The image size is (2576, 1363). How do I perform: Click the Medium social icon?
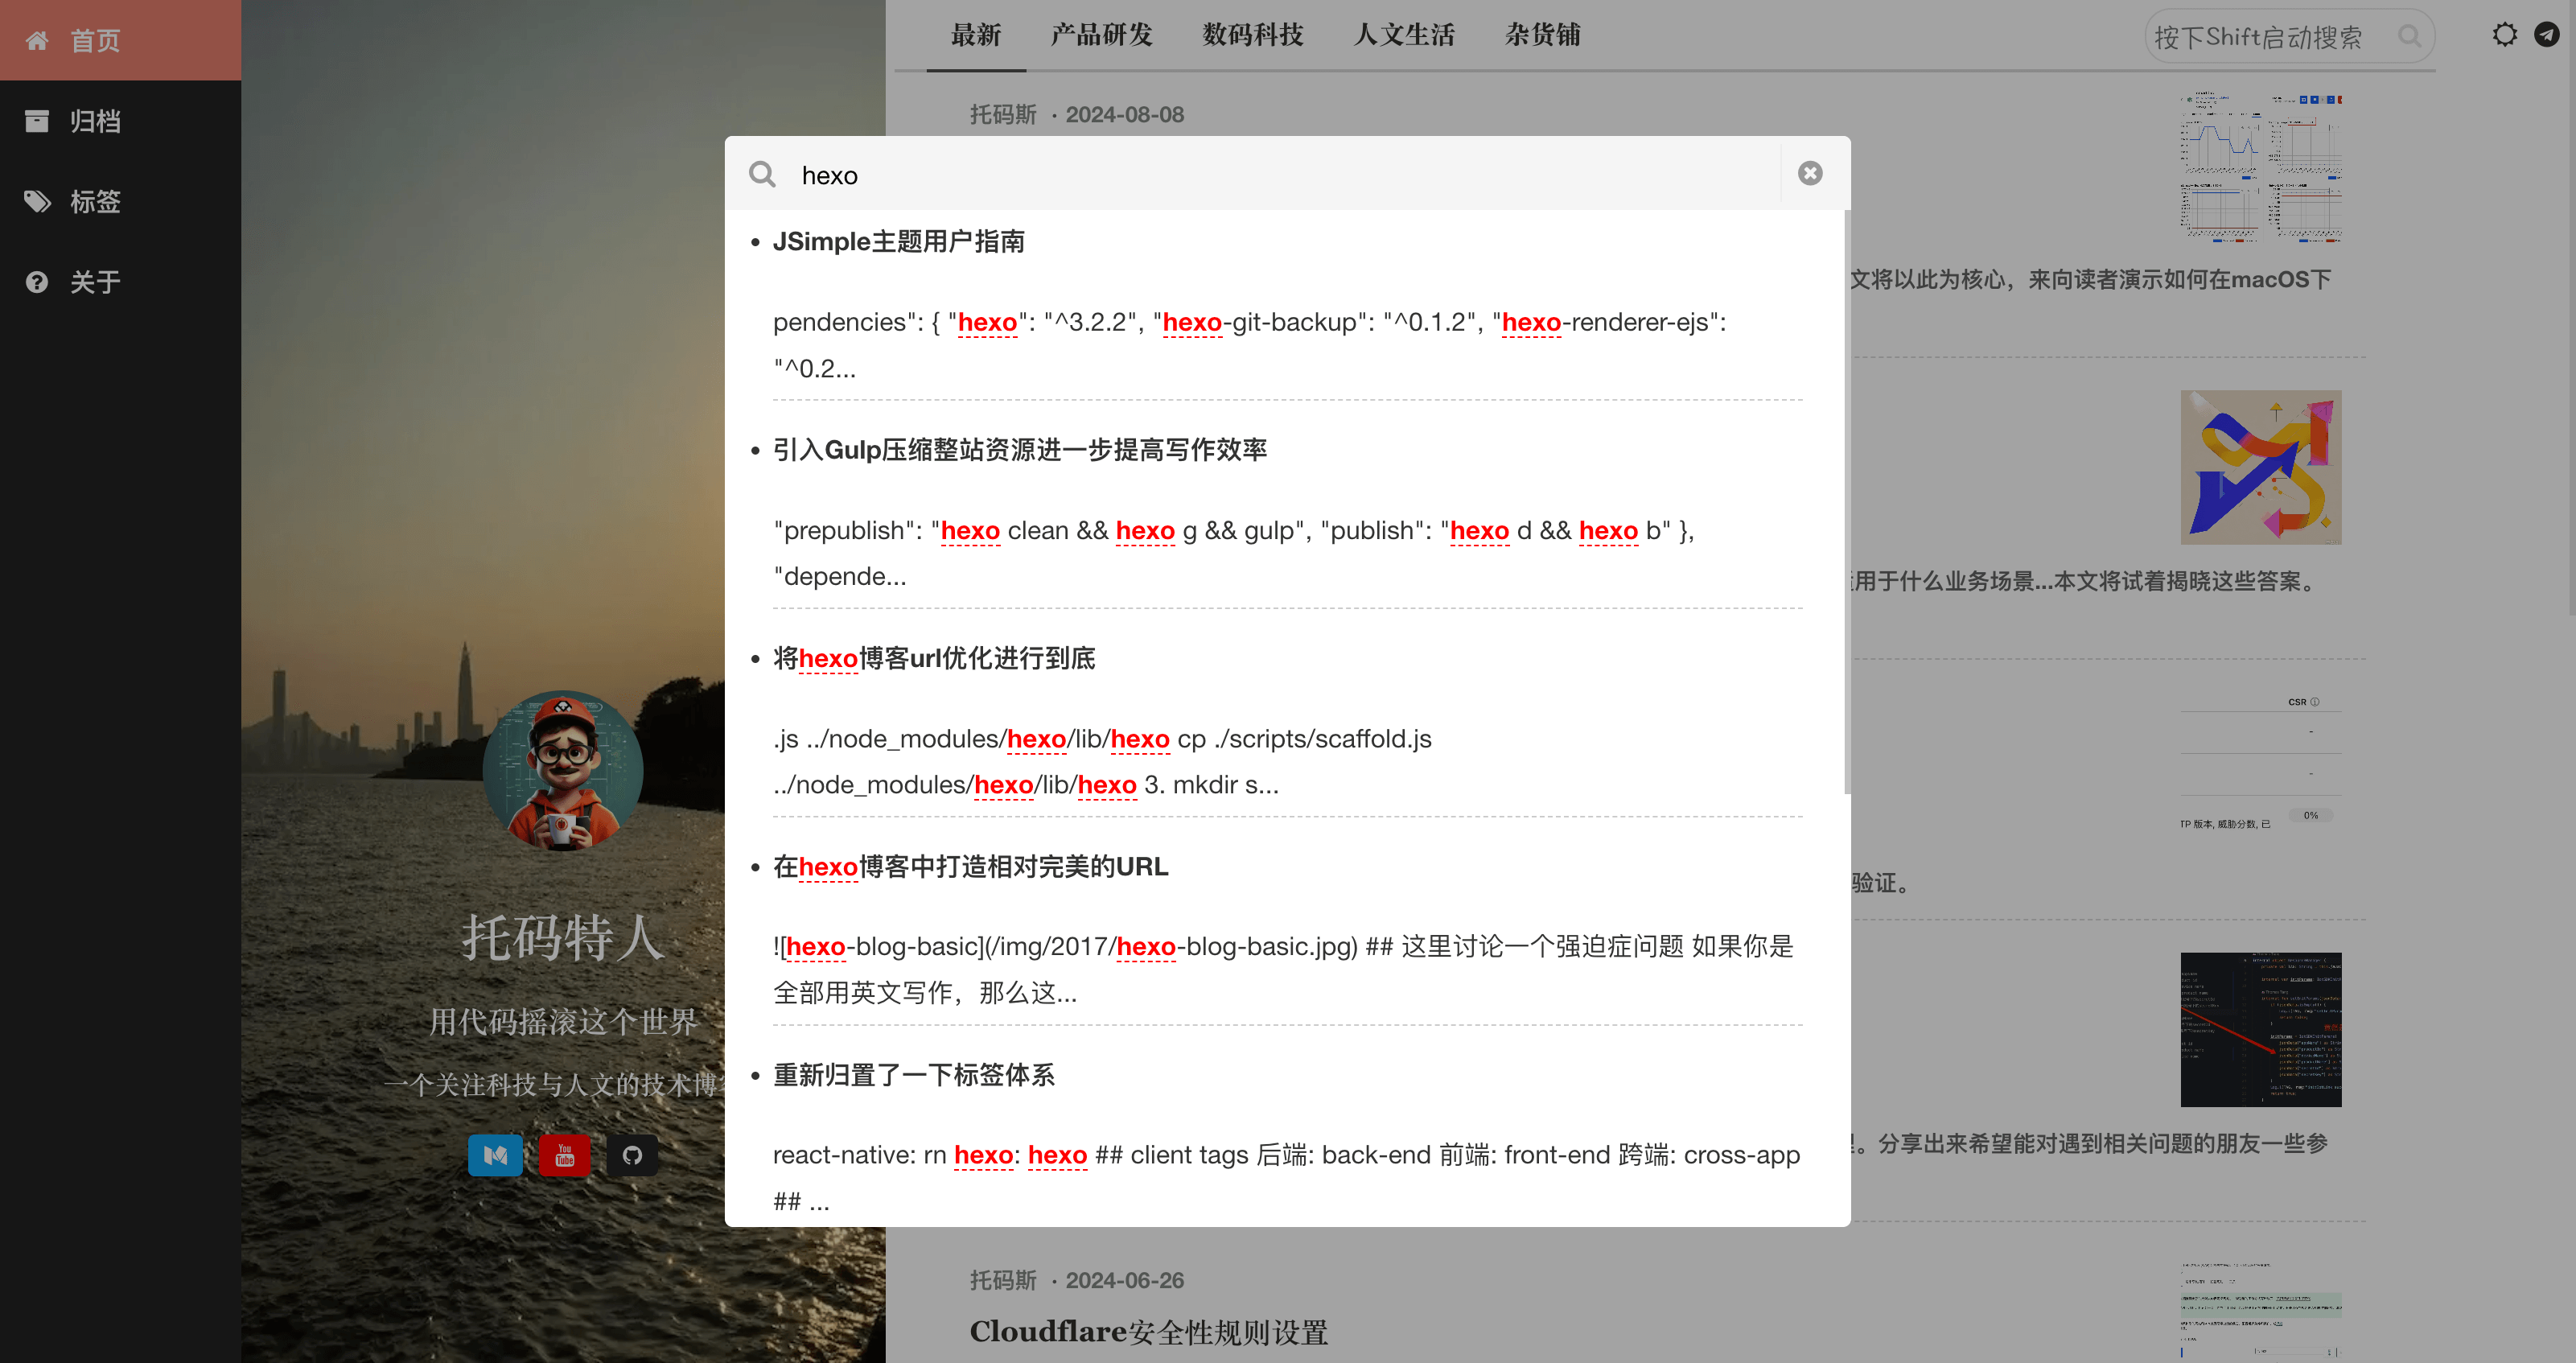click(495, 1155)
